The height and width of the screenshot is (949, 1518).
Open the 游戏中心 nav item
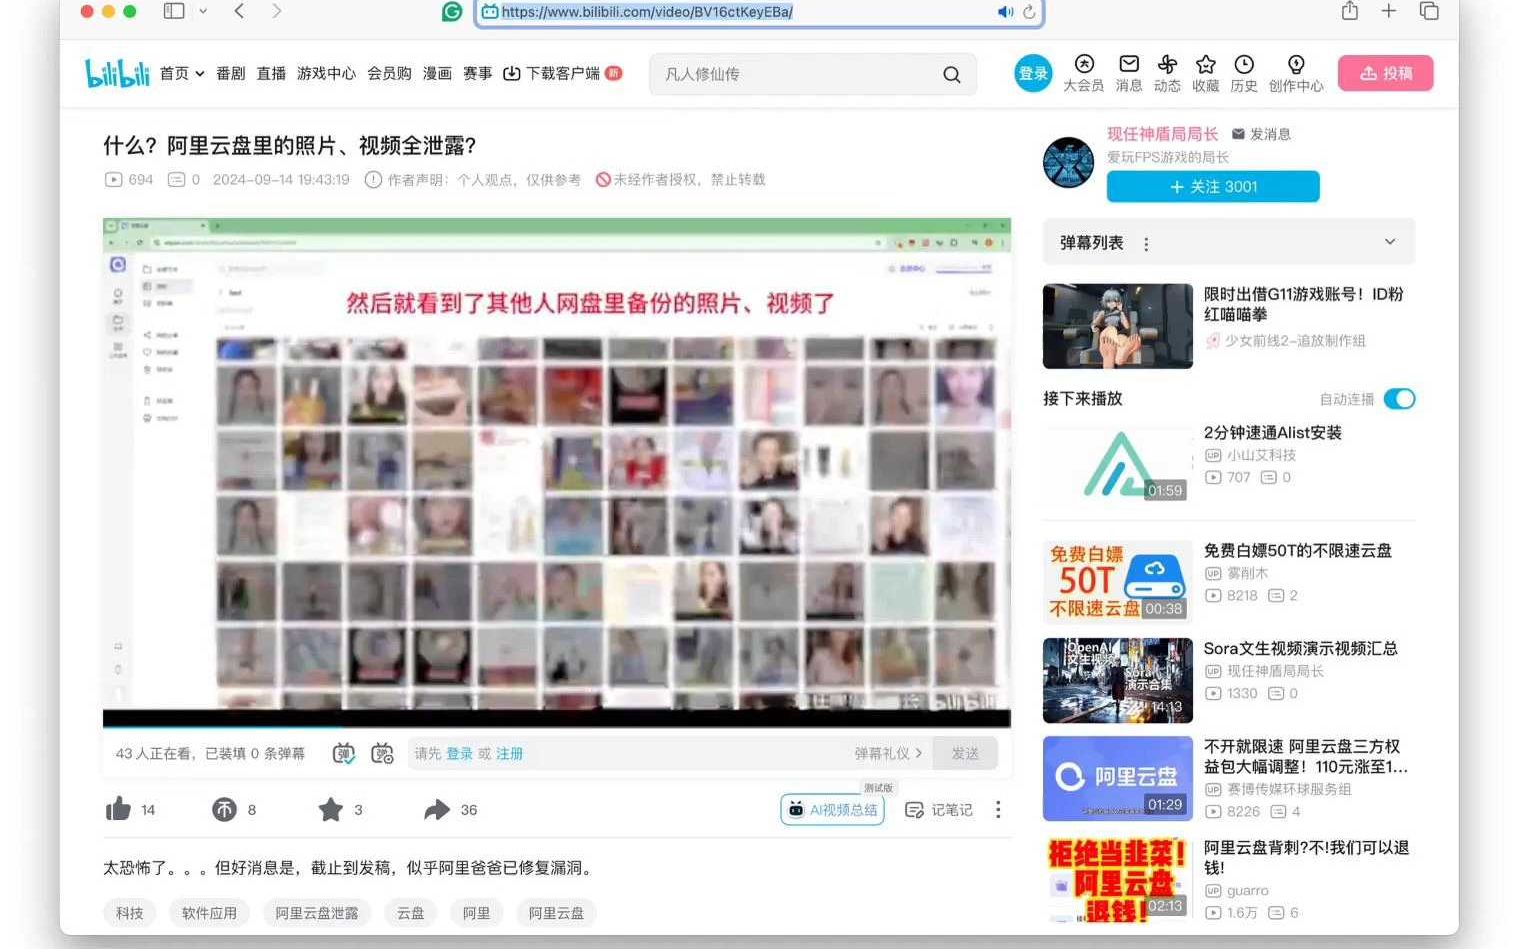326,73
